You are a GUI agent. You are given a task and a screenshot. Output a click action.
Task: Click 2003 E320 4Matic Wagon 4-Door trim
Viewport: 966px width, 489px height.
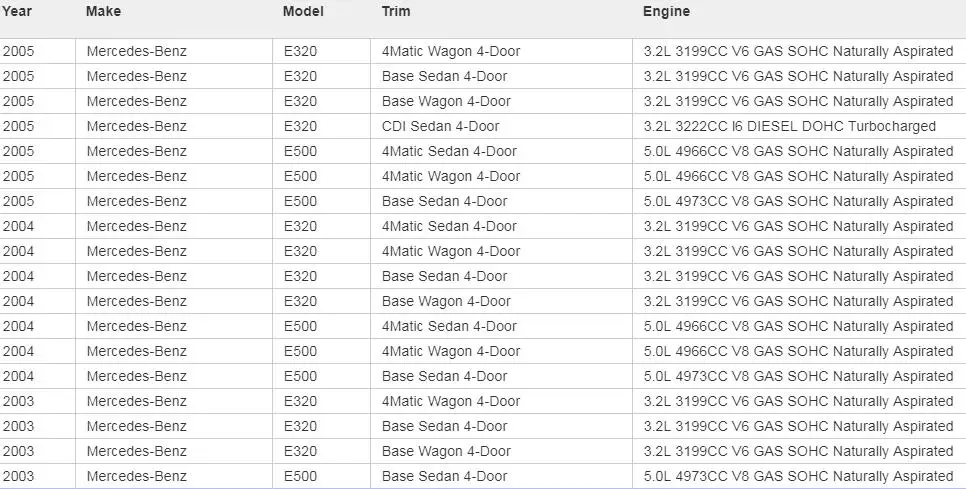coord(451,402)
